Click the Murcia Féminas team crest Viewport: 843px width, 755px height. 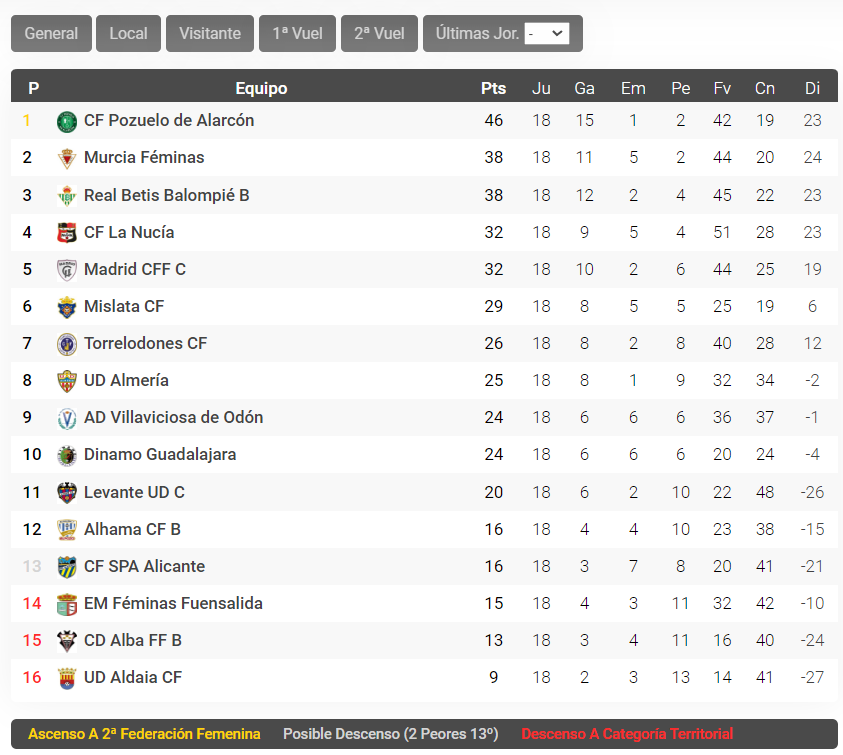(x=67, y=159)
